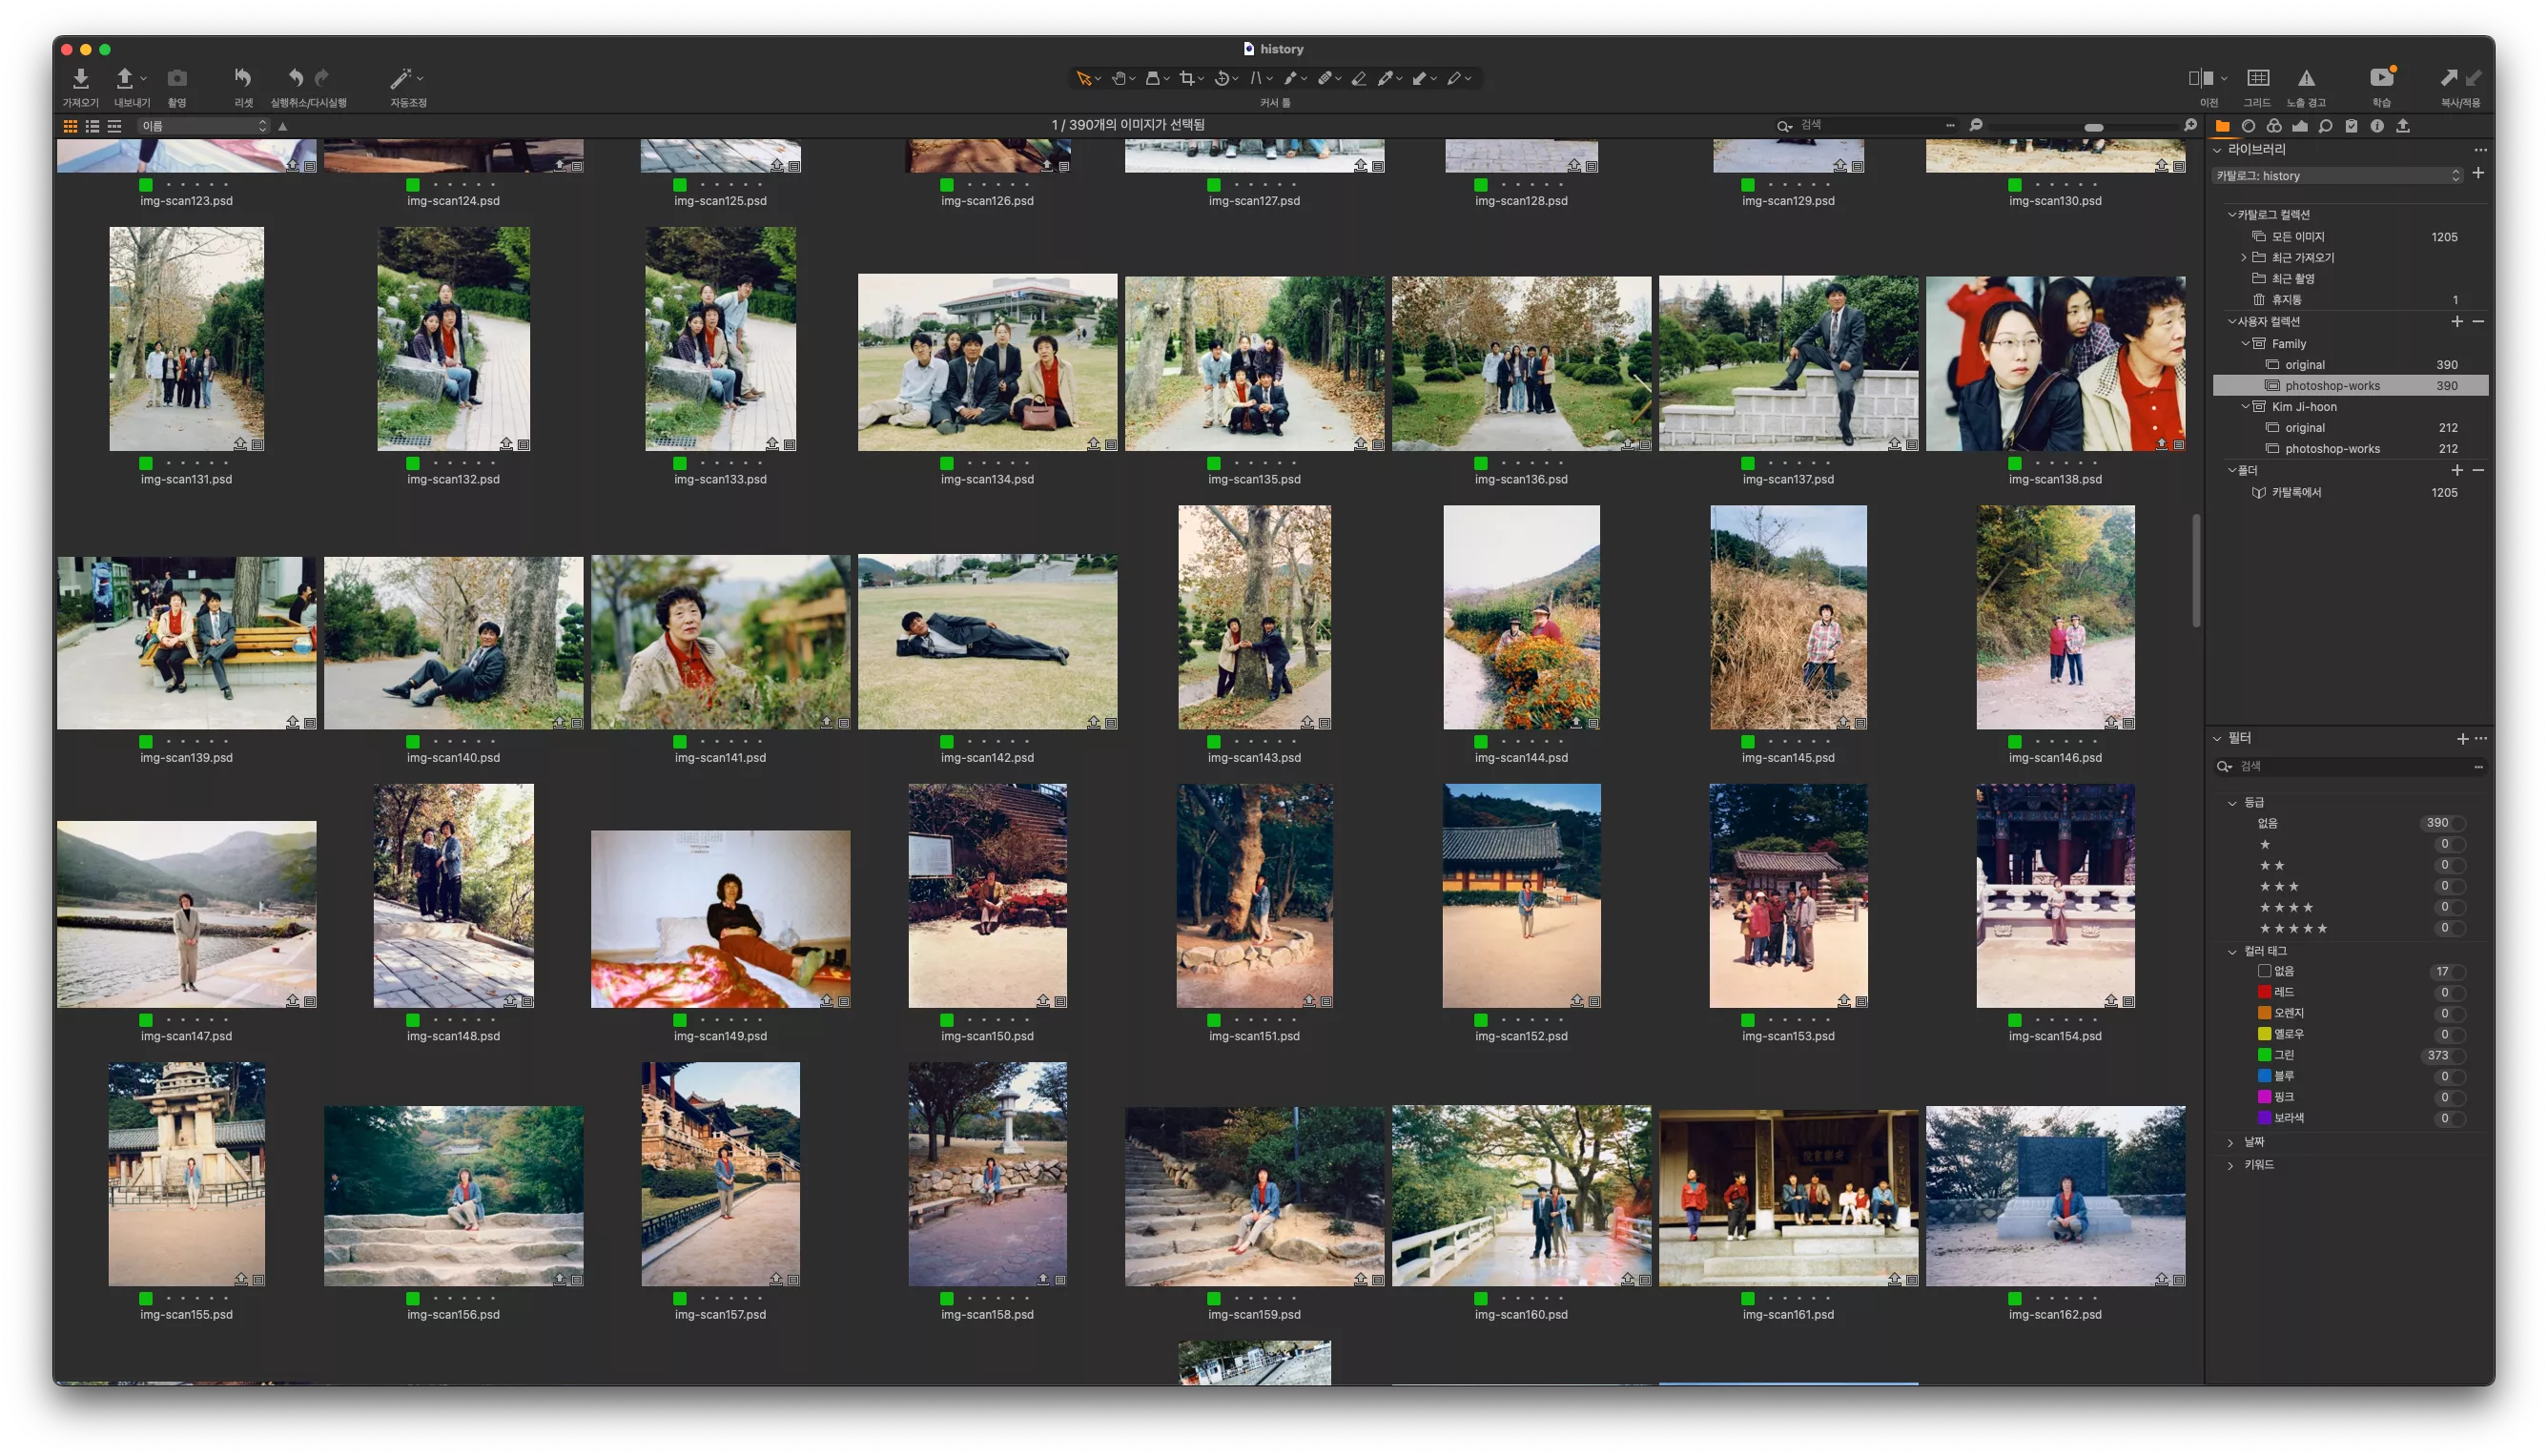This screenshot has height=1456, width=2548.
Task: Open the catalog history dropdown
Action: [2337, 176]
